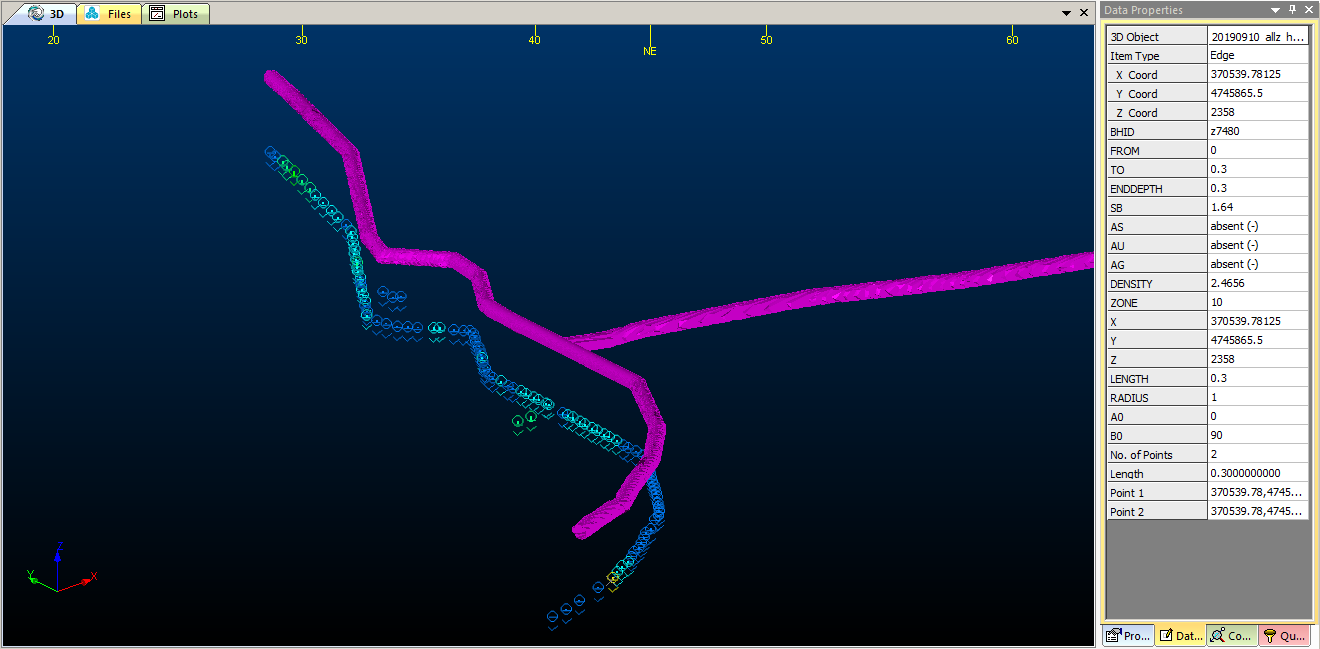Open the 'Pro...' panel tab icon

click(x=1128, y=635)
